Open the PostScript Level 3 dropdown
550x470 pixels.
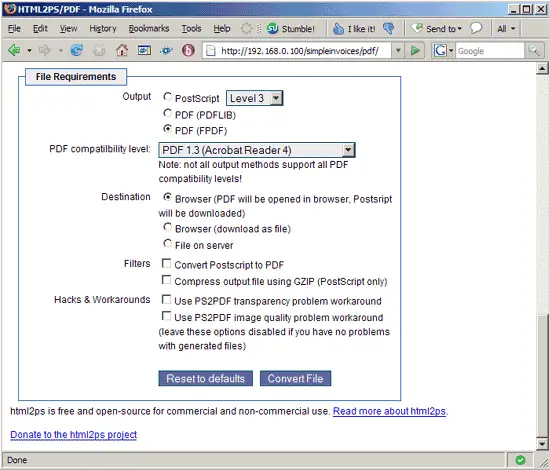click(255, 98)
